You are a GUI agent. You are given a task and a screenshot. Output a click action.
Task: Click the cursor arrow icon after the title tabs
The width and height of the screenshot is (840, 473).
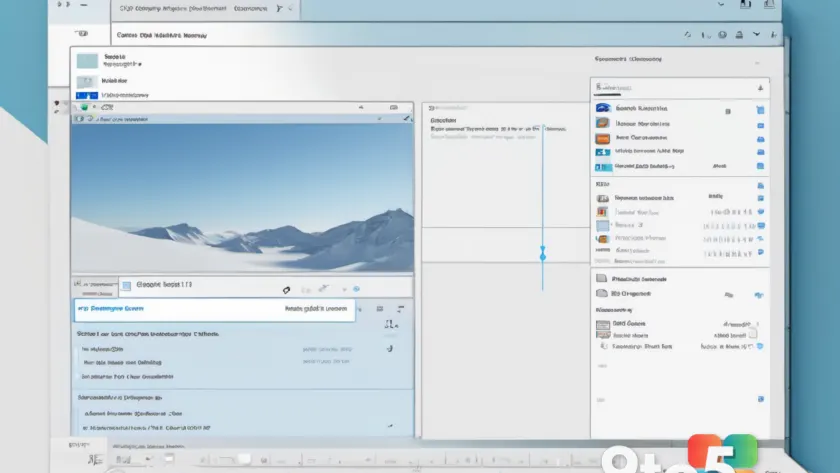tap(279, 9)
